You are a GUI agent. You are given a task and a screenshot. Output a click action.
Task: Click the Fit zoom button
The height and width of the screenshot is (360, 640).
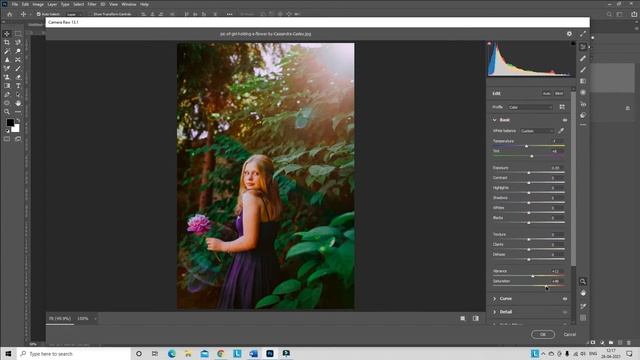[60, 318]
